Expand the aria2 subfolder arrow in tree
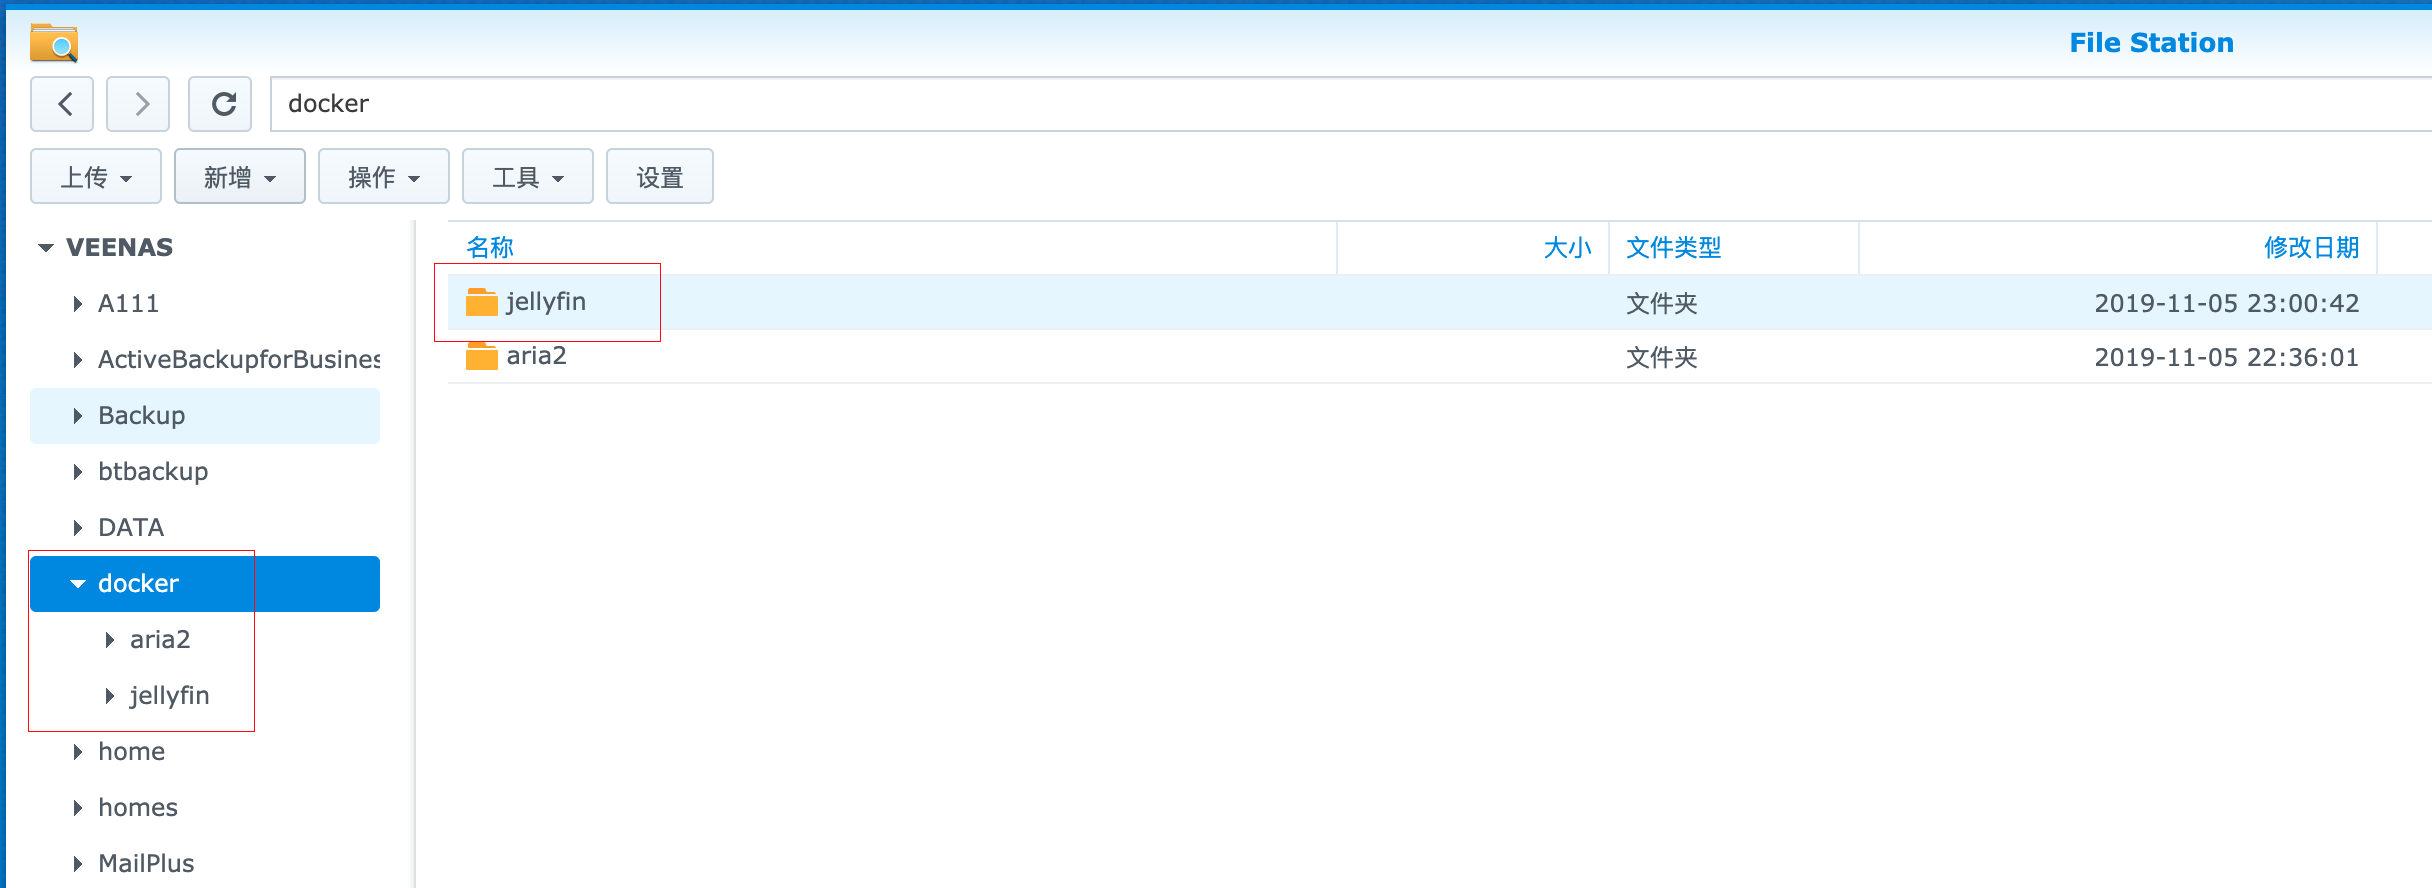The width and height of the screenshot is (2432, 888). 110,640
